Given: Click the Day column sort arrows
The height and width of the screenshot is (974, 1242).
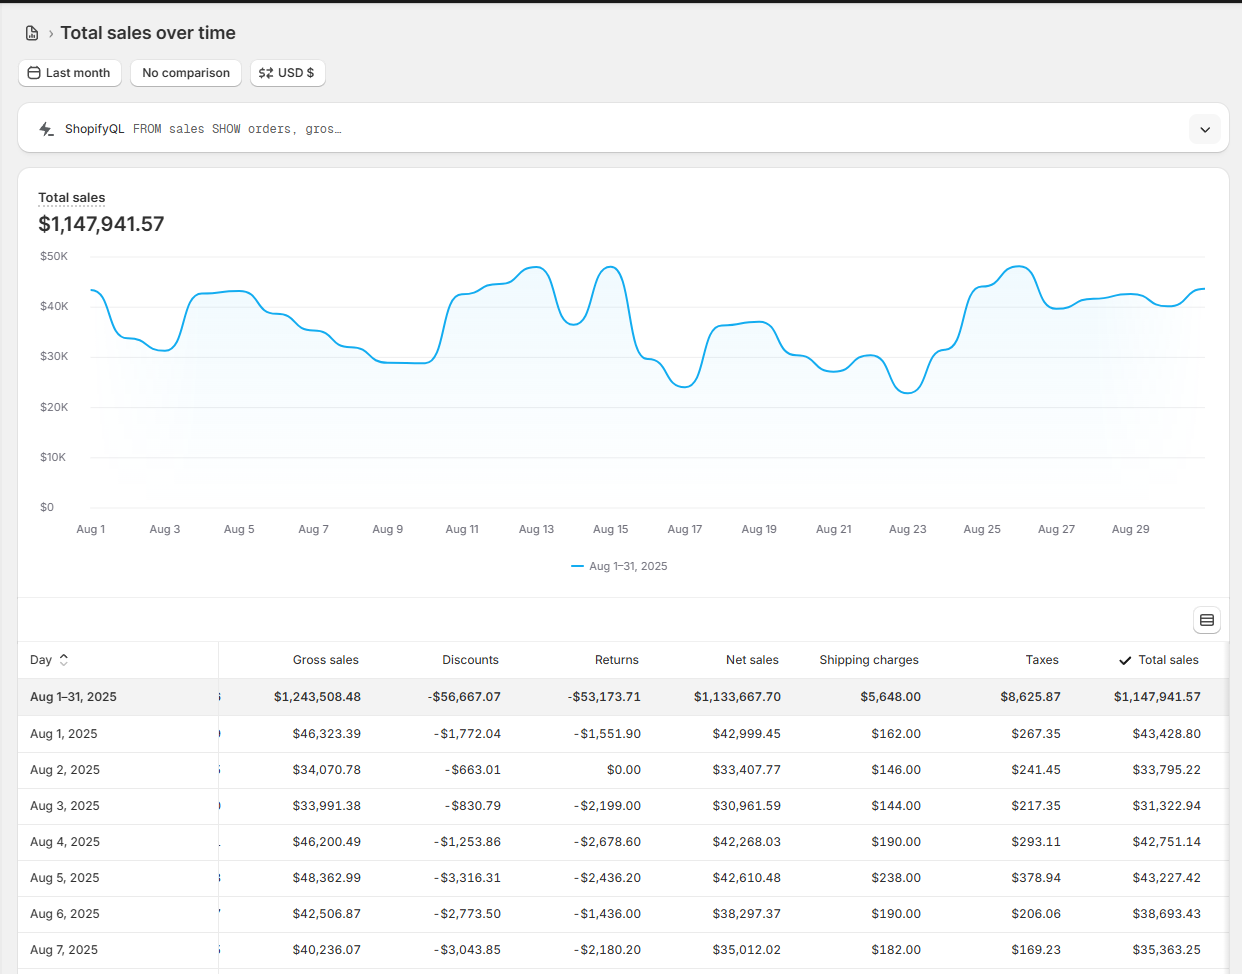Looking at the screenshot, I should tap(64, 660).
